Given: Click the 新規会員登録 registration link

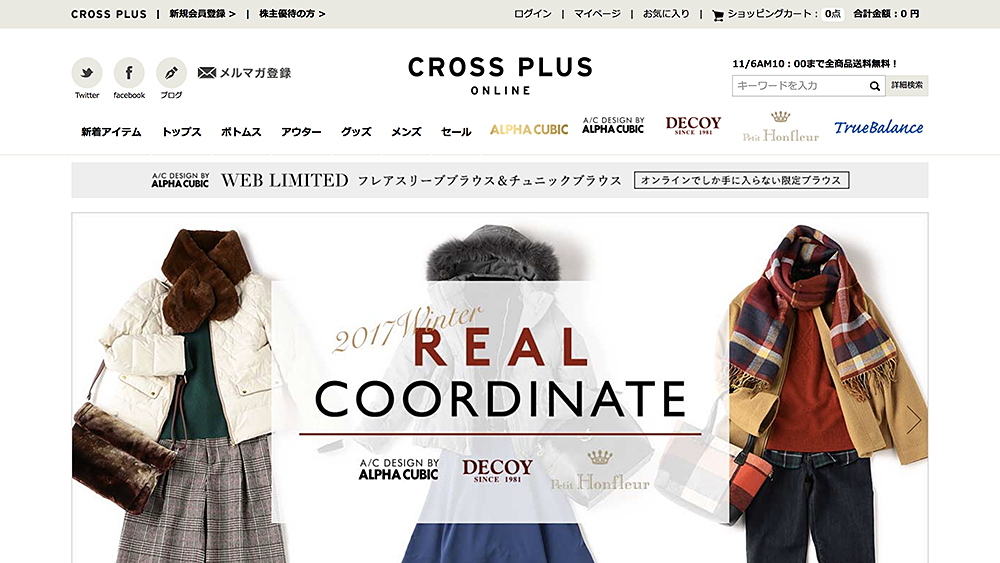Looking at the screenshot, I should [202, 13].
